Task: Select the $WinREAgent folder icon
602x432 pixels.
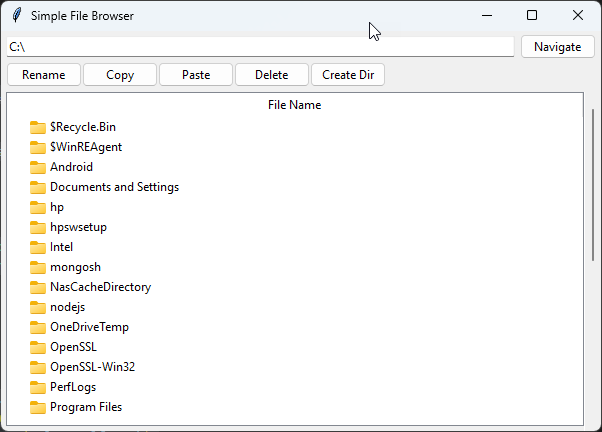Action: 38,147
